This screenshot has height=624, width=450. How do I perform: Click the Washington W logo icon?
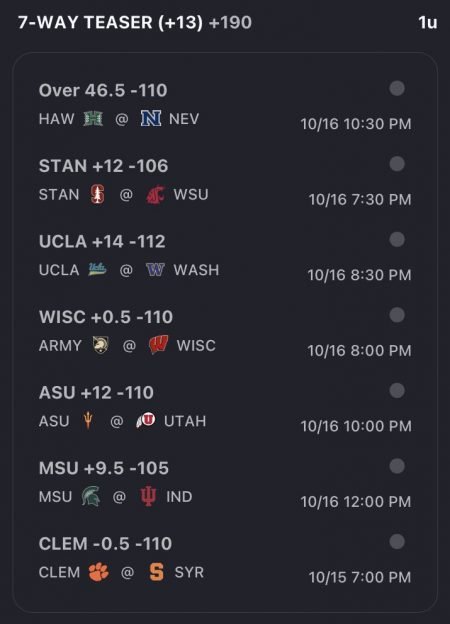click(x=155, y=270)
